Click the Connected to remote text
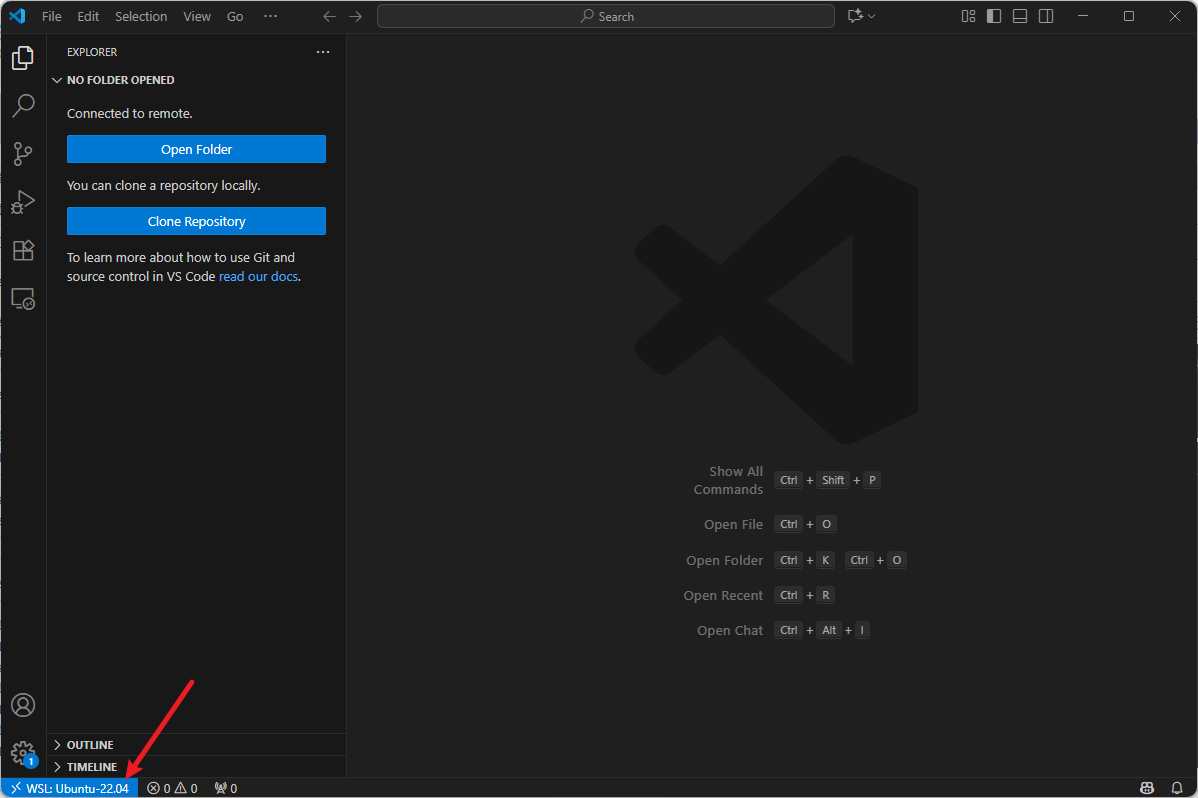Image resolution: width=1198 pixels, height=798 pixels. [x=130, y=113]
